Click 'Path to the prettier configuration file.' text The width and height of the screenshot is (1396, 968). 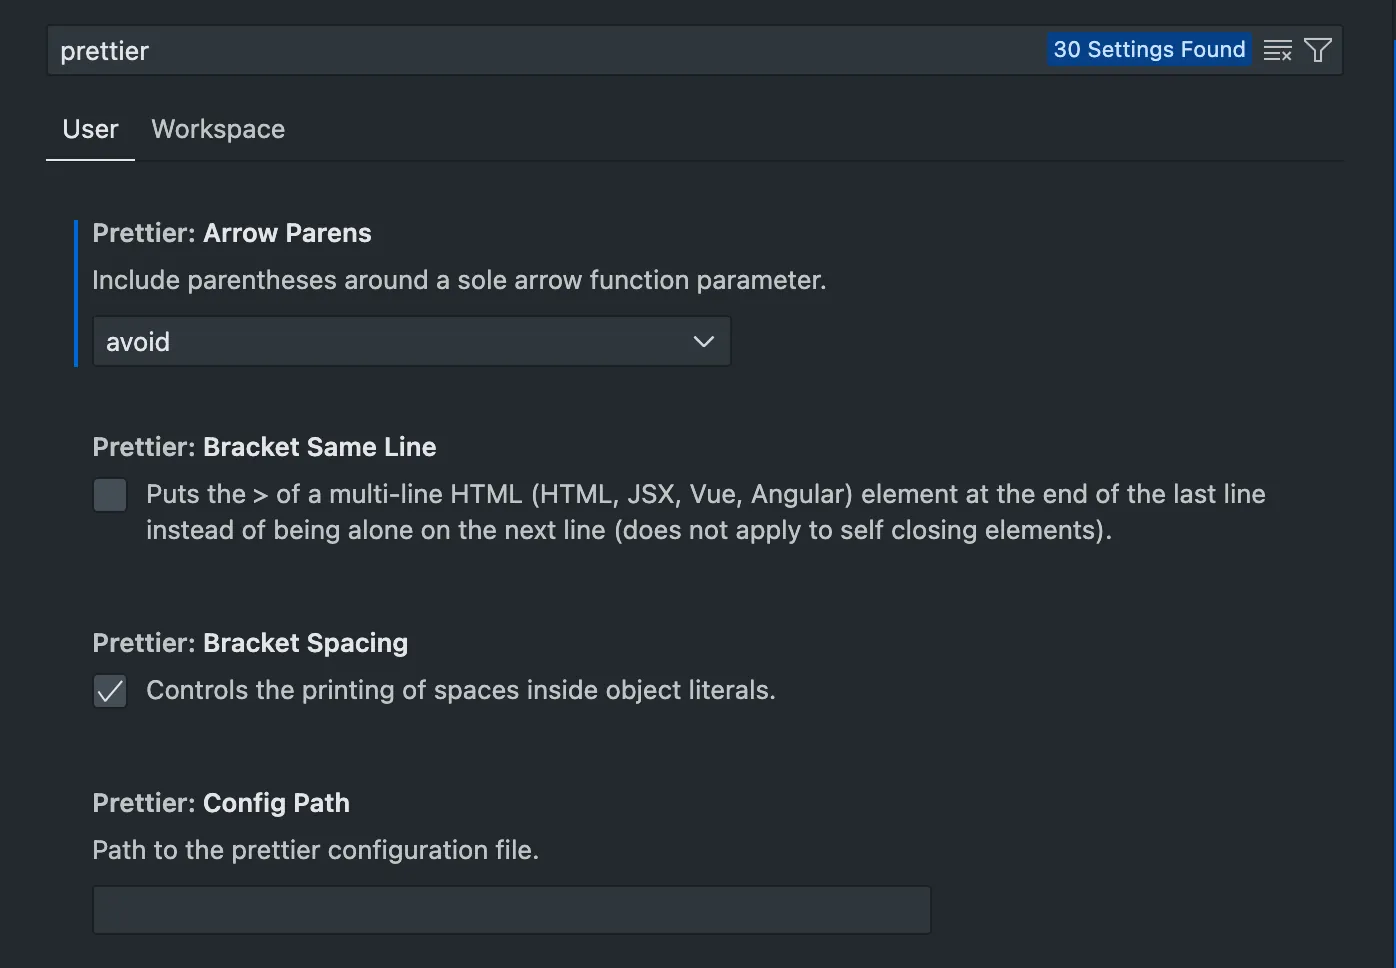tap(316, 850)
